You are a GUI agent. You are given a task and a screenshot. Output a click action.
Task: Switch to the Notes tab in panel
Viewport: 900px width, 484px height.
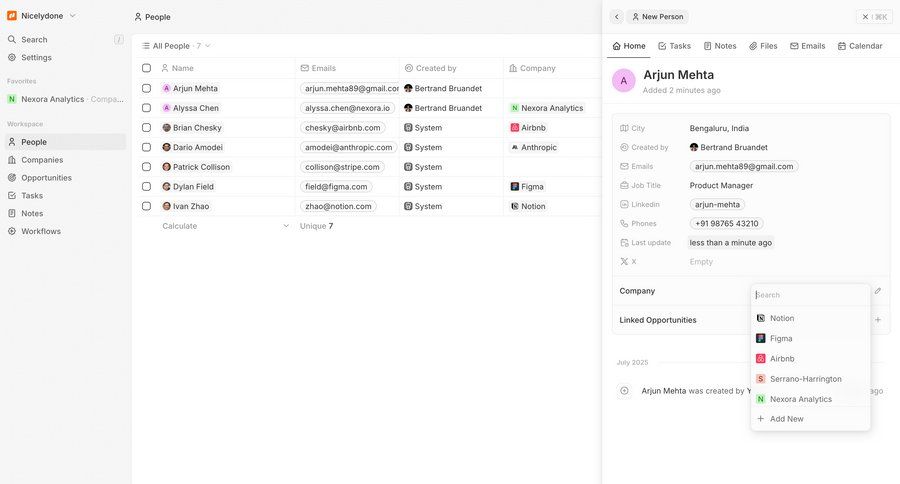click(x=720, y=46)
